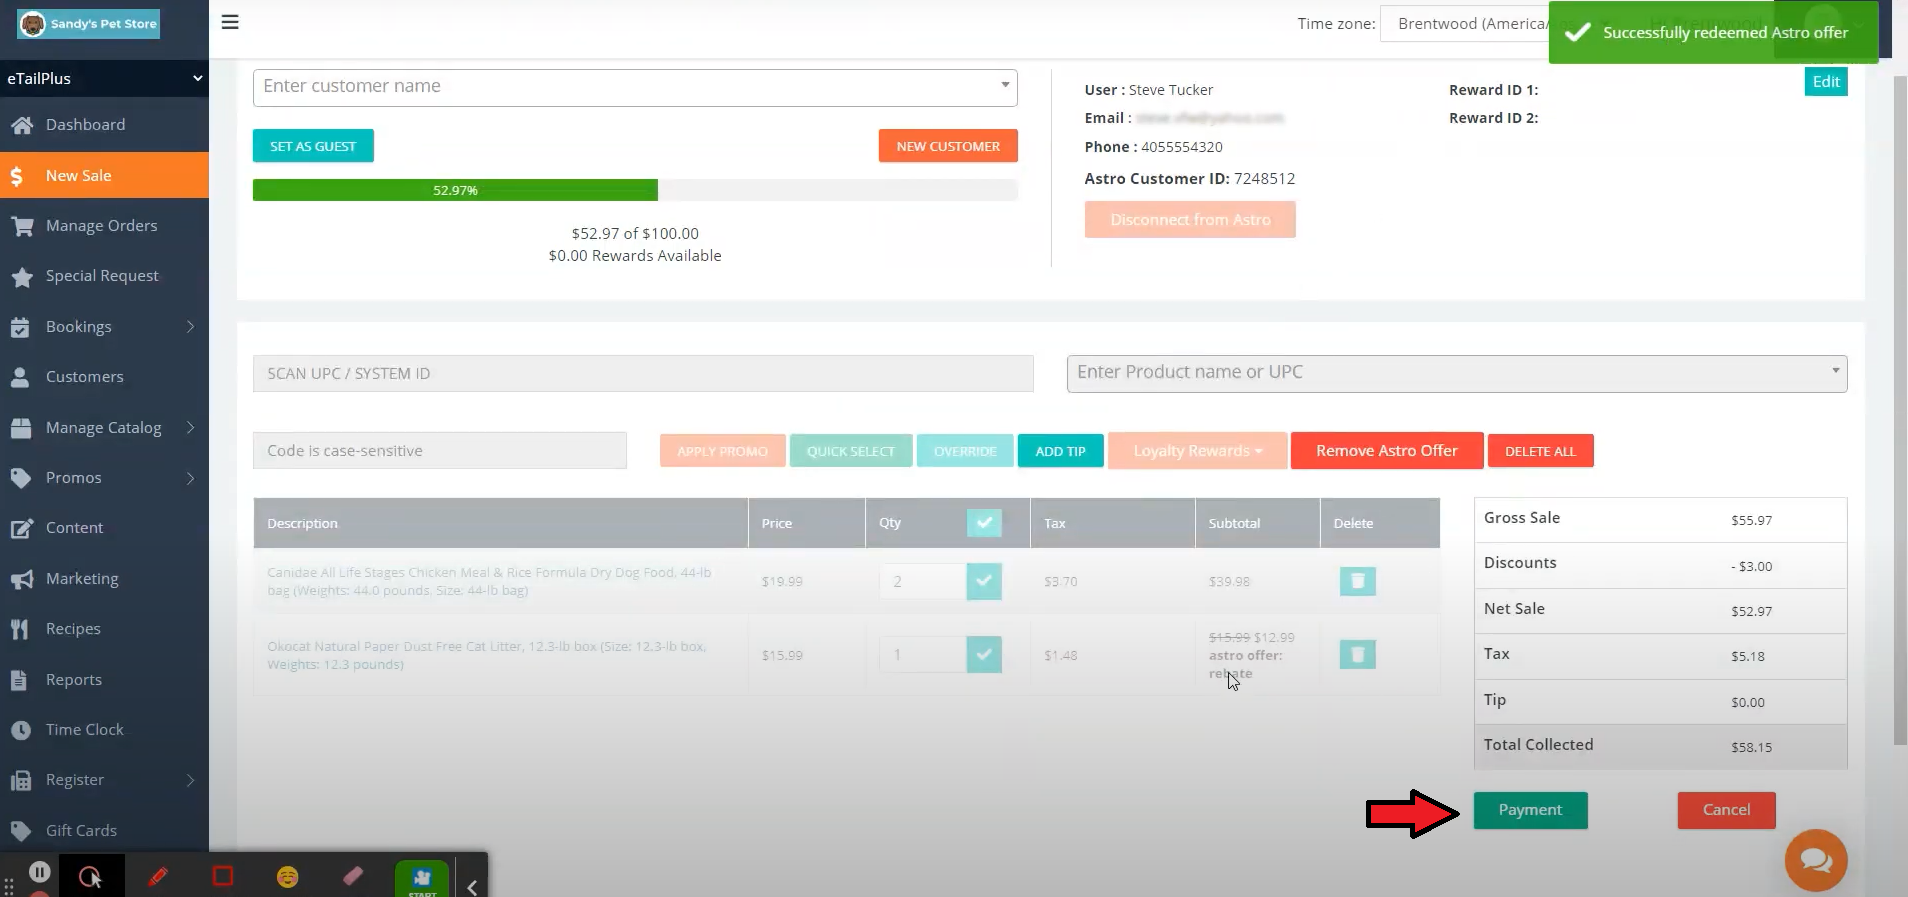
Task: Choose the pink eraser tool
Action: point(353,876)
